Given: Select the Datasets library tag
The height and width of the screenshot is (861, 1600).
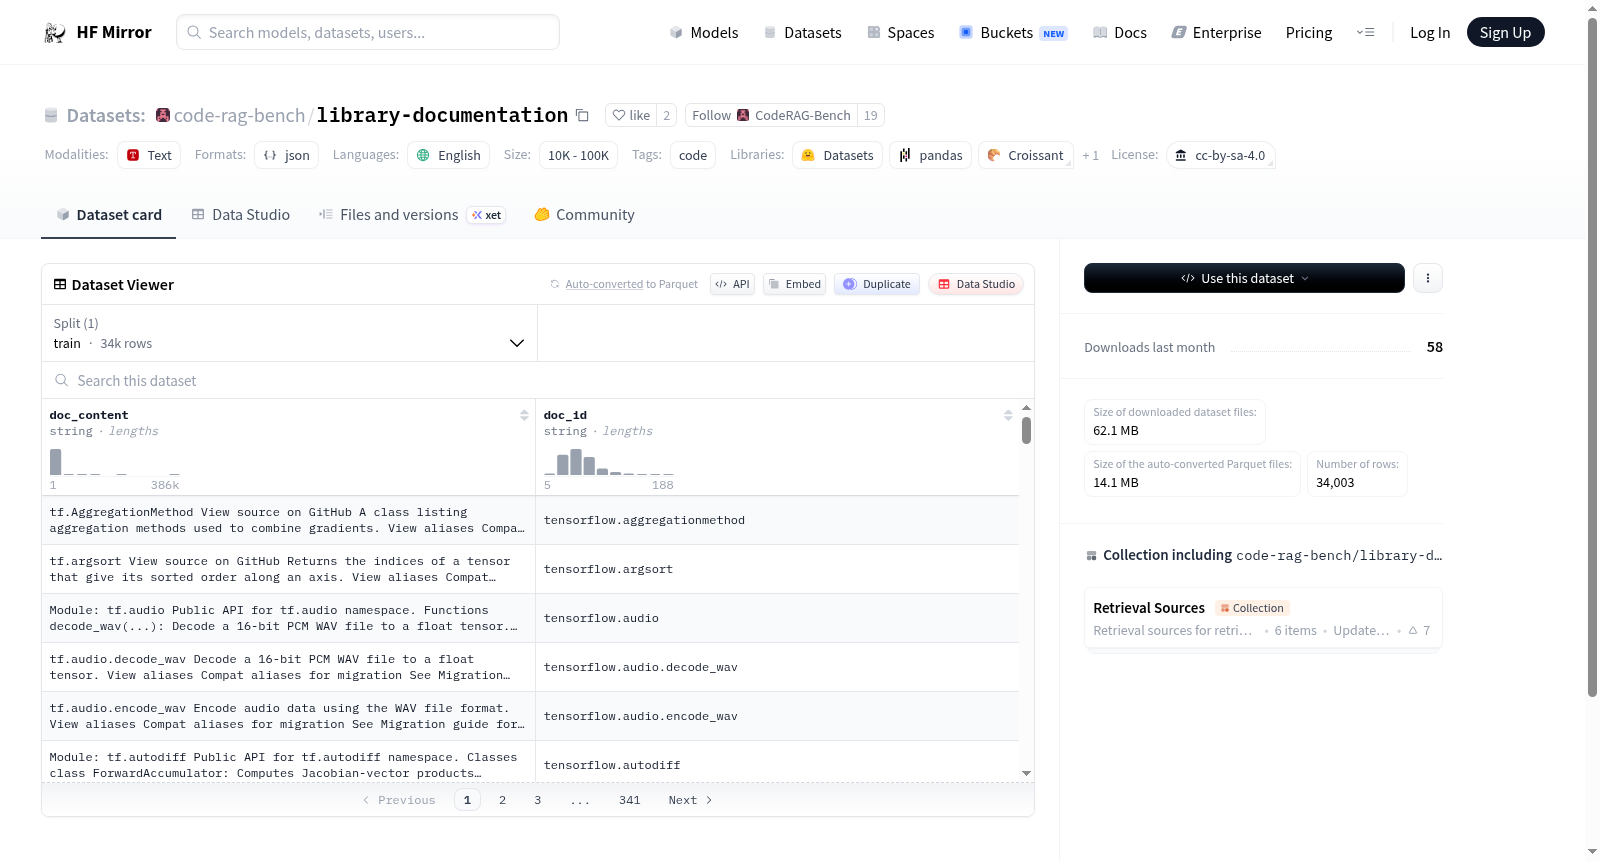Looking at the screenshot, I should click(x=838, y=155).
